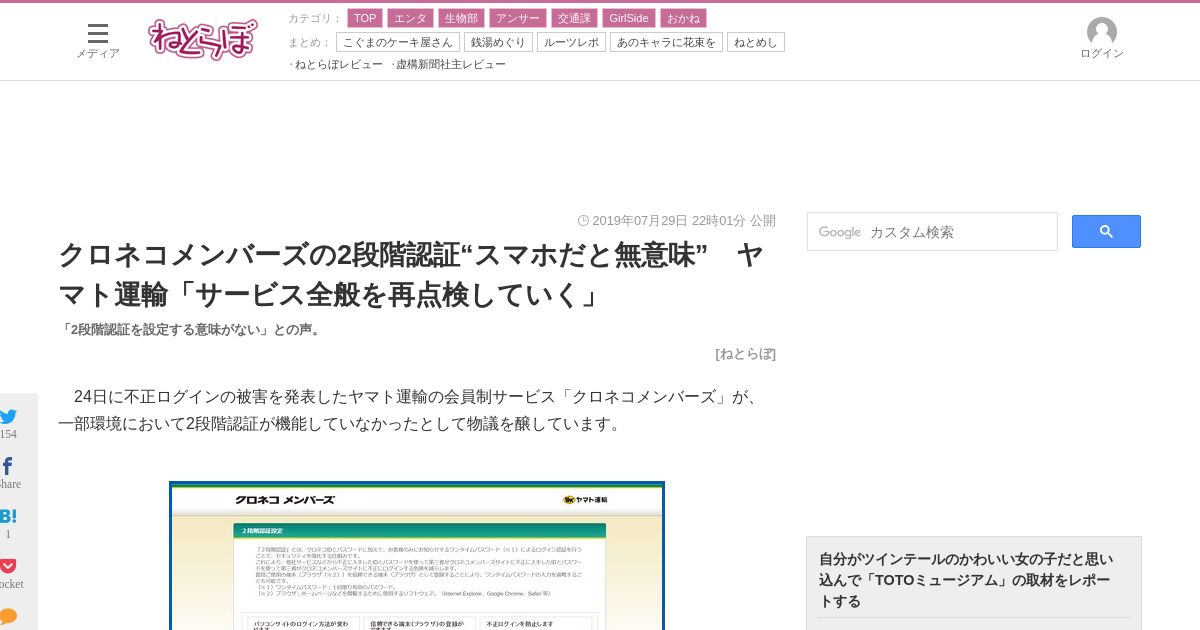Screen dimensions: 1200x630
Task: Click the subtitle 「2段階認証を設定する意味がない」との声。
Action: 191,330
